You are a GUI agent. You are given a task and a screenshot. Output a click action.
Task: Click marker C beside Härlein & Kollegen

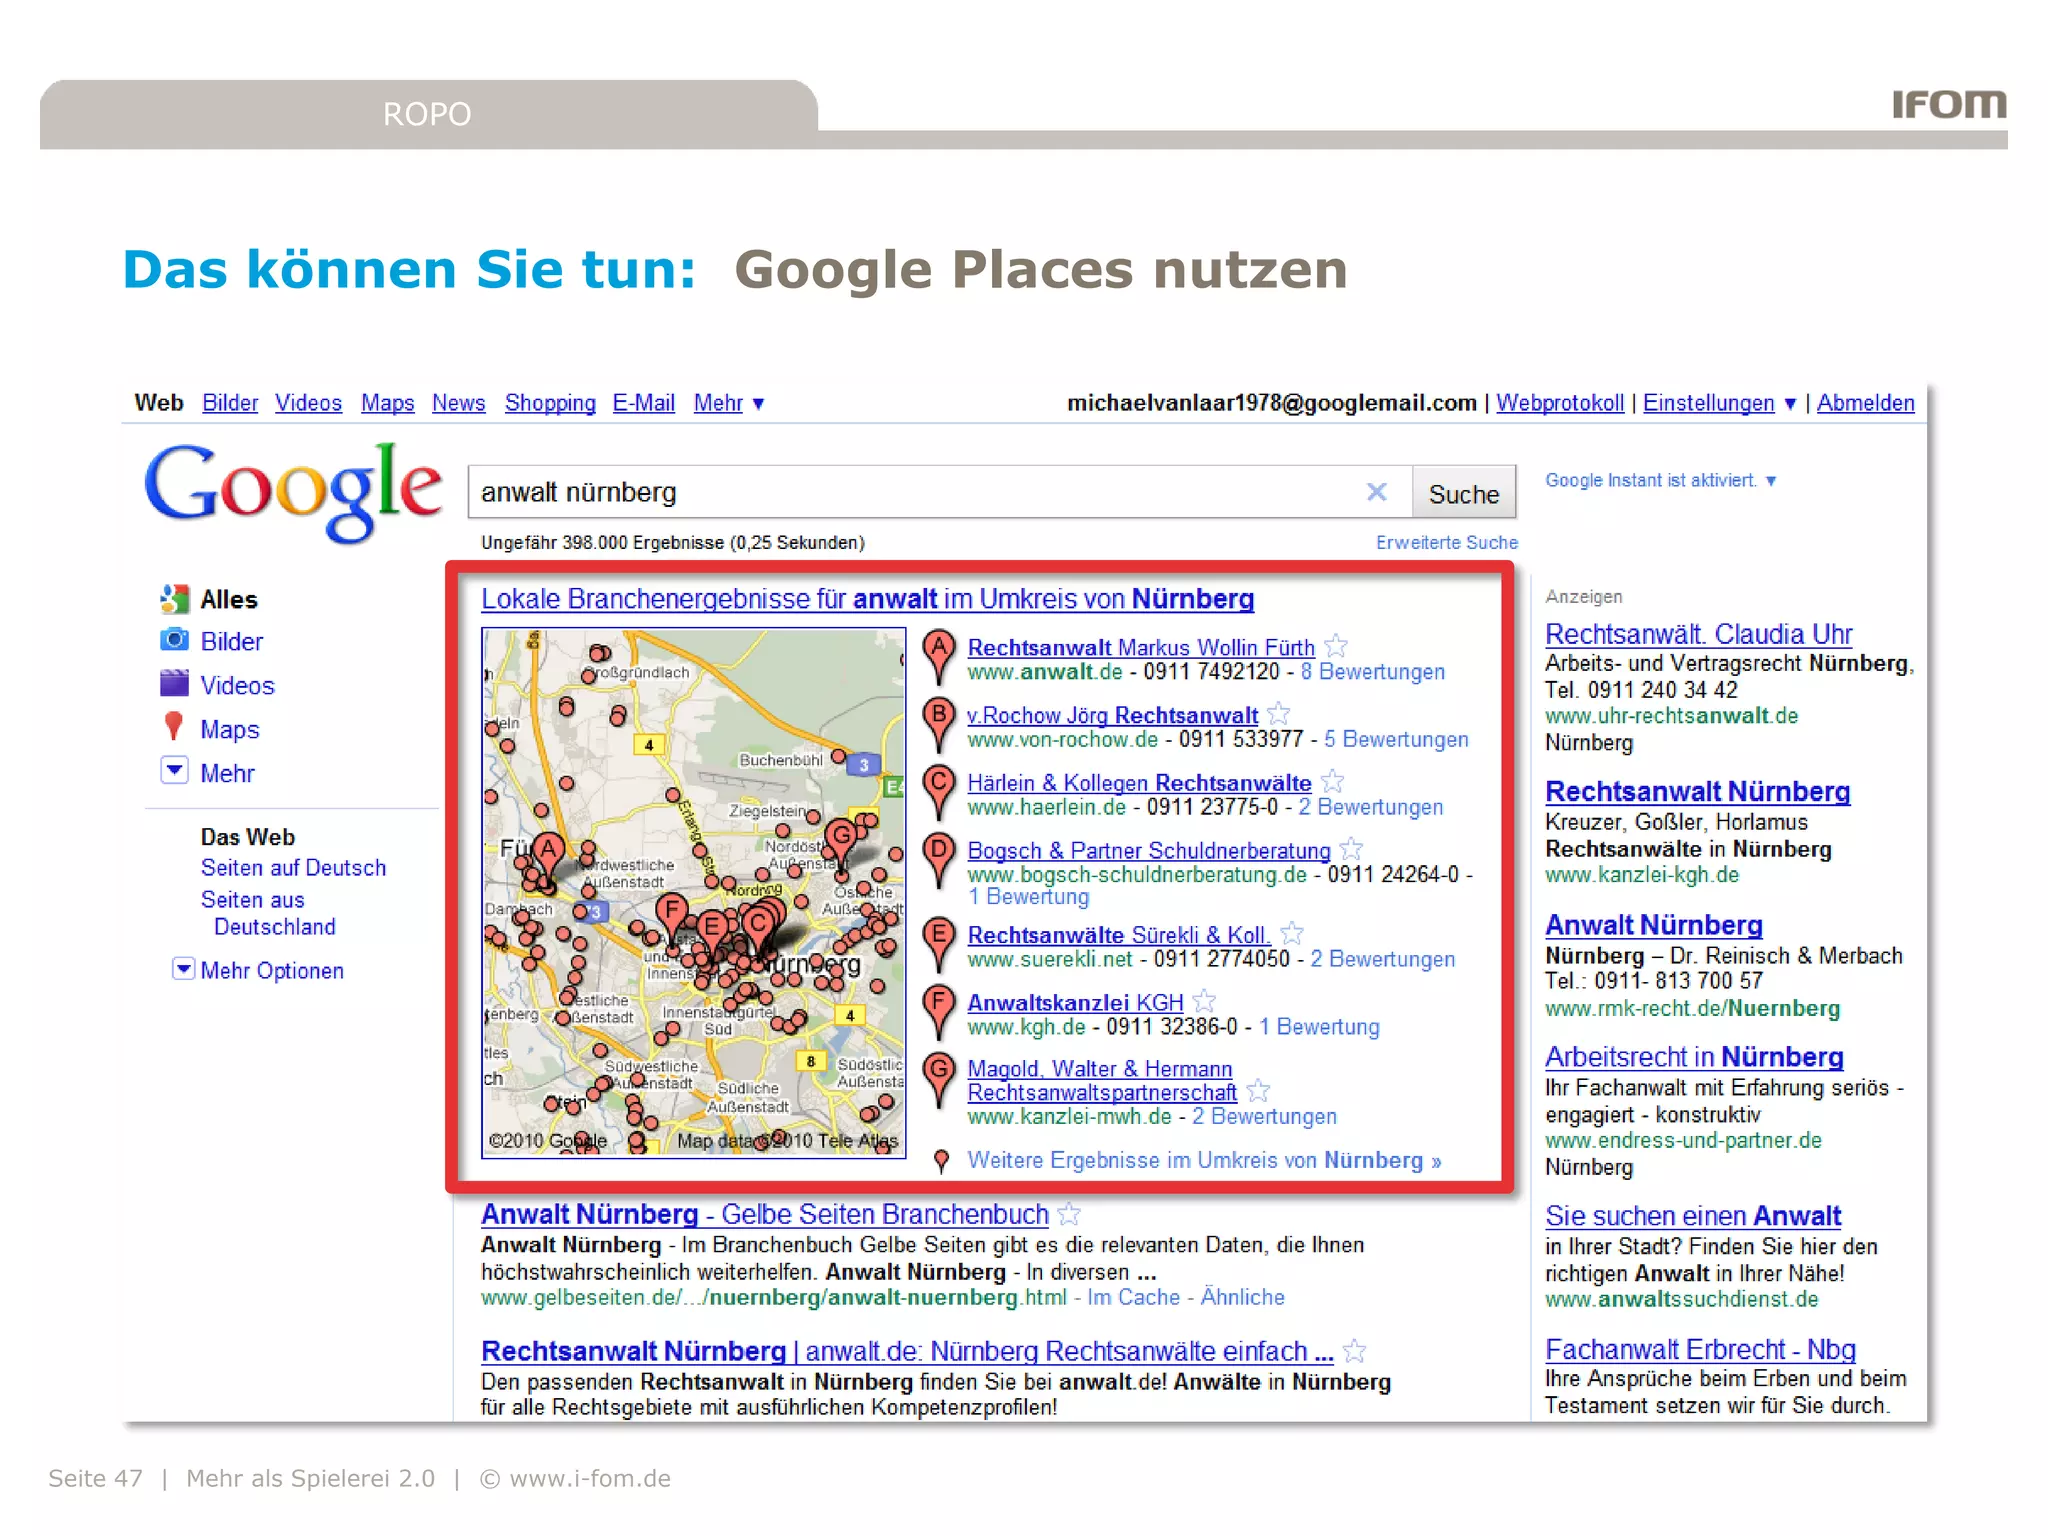click(938, 792)
